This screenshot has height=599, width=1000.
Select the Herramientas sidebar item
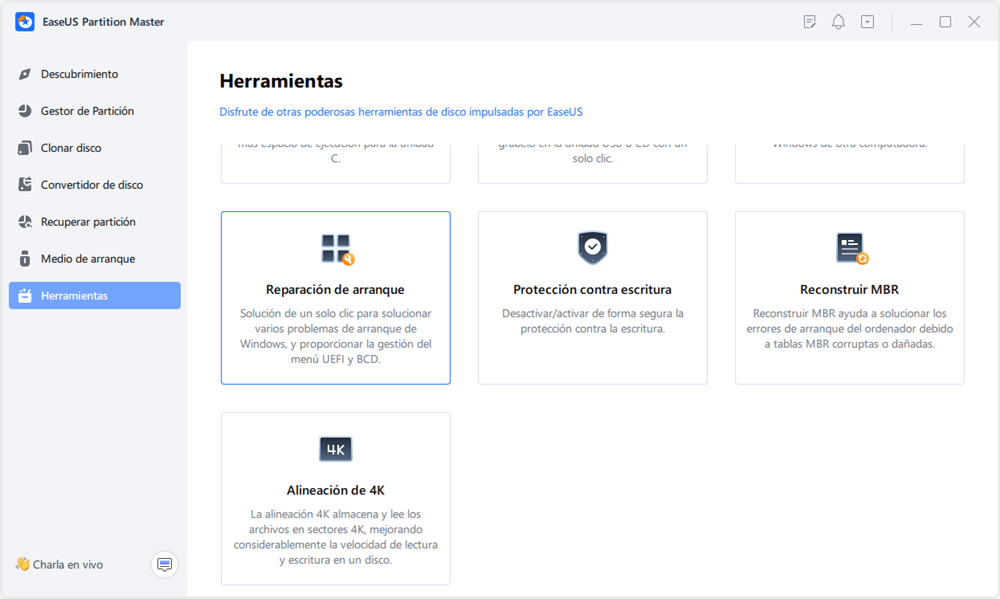point(94,295)
